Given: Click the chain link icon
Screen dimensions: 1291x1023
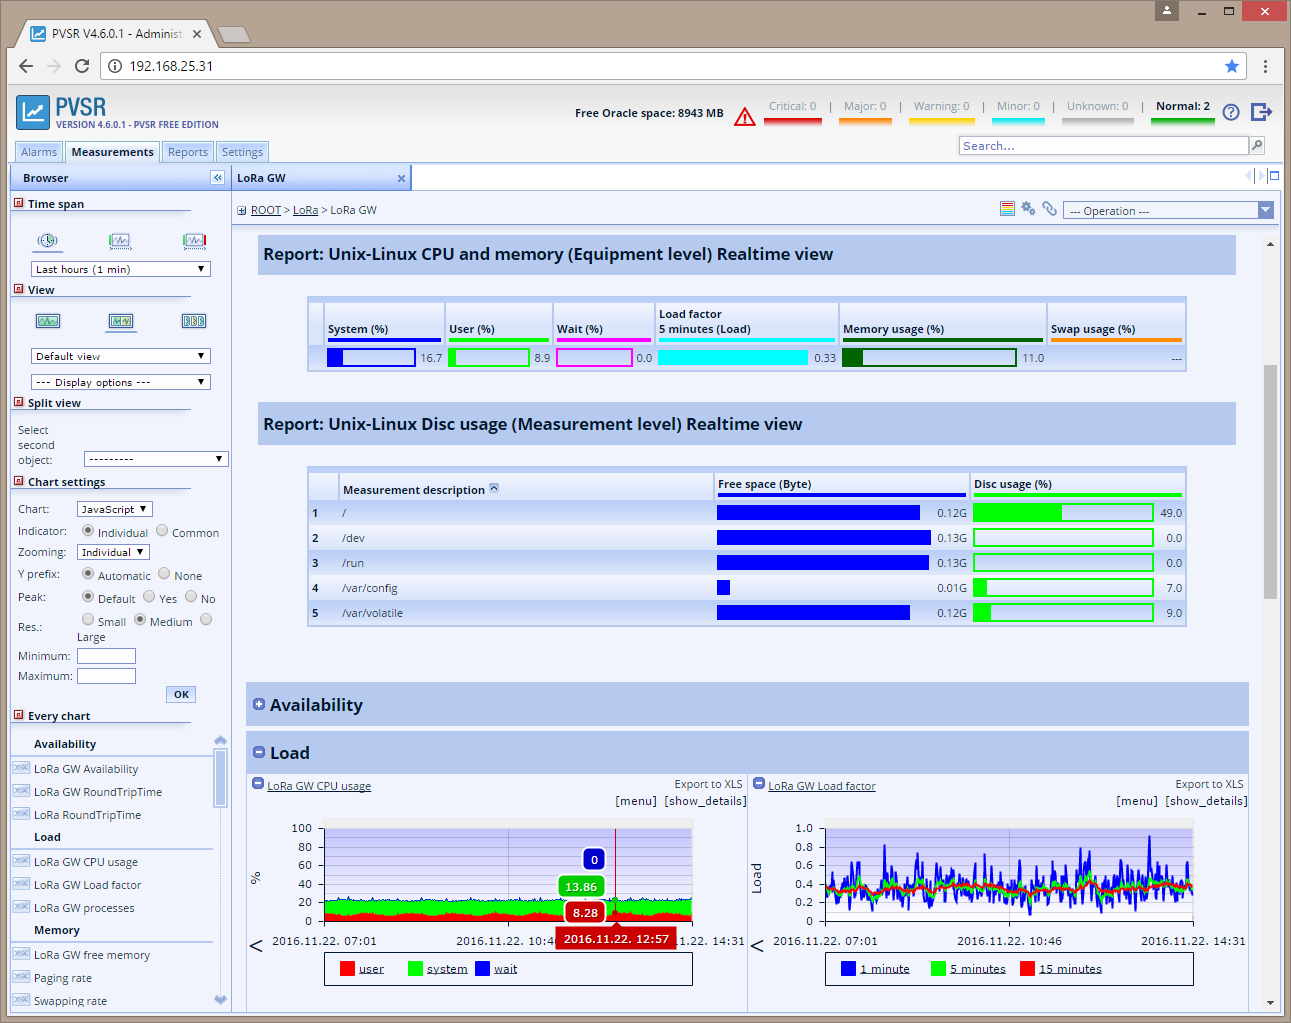Looking at the screenshot, I should 1049,209.
